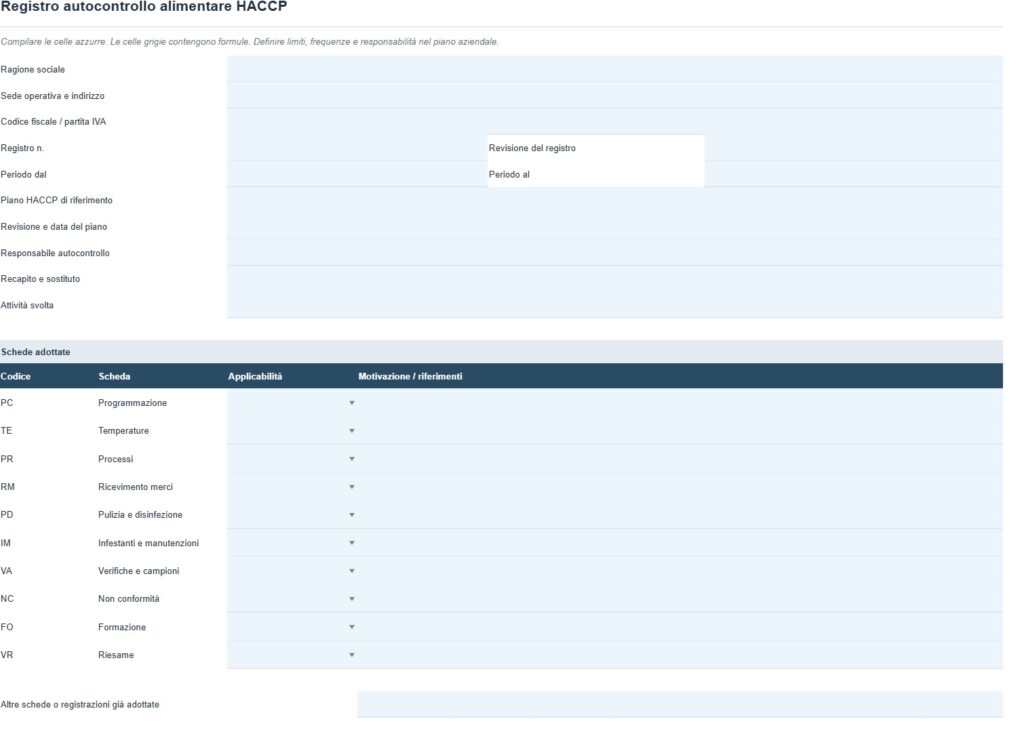Open Applicabilità dropdown for Infestanti e manutenzioni
1024x736 pixels.
point(351,543)
